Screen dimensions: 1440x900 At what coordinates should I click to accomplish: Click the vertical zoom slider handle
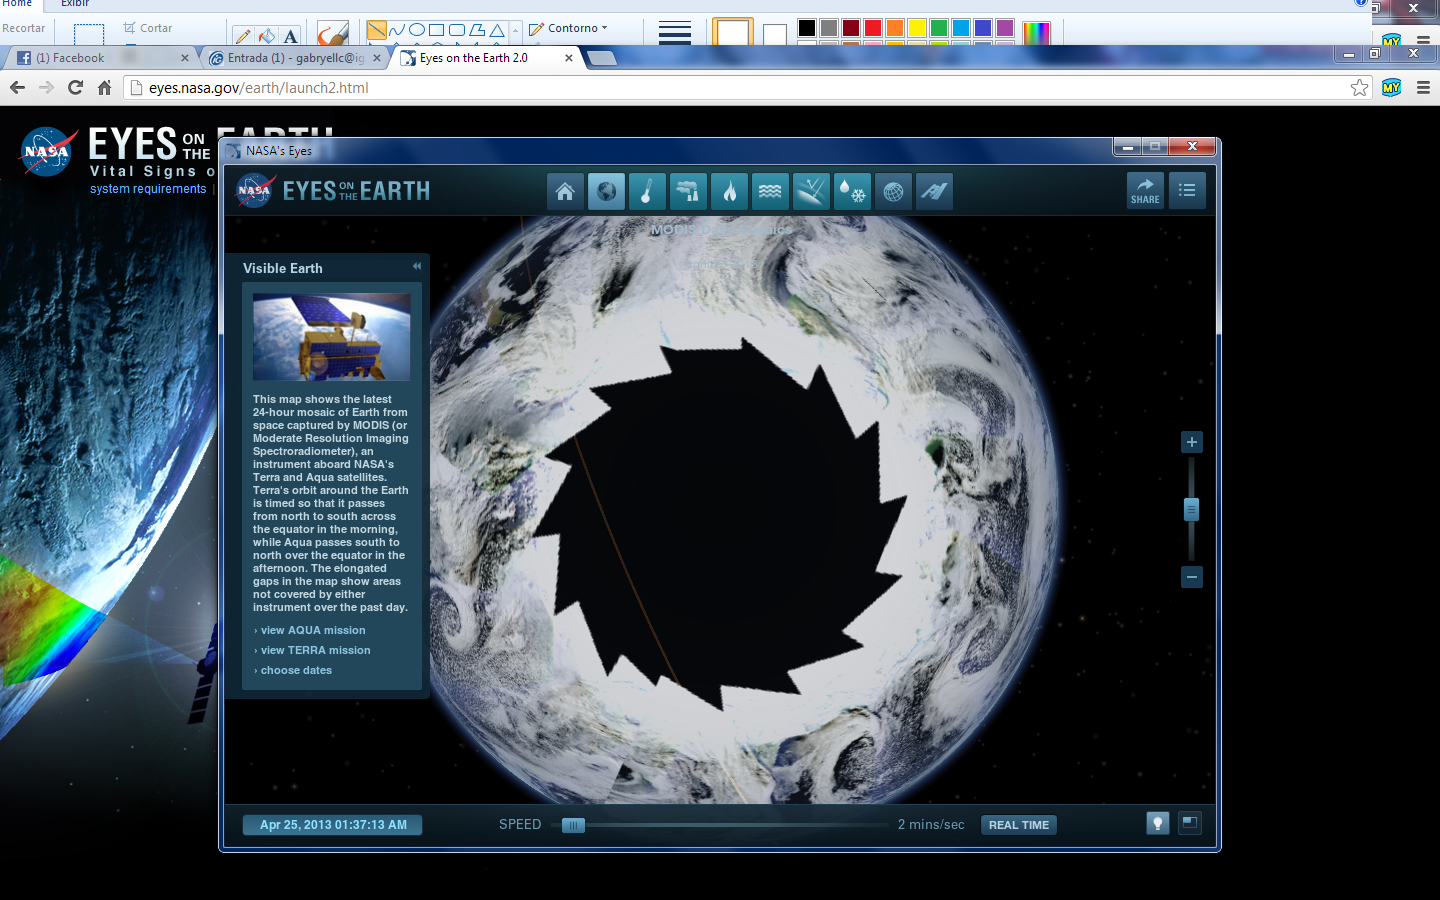click(1191, 510)
